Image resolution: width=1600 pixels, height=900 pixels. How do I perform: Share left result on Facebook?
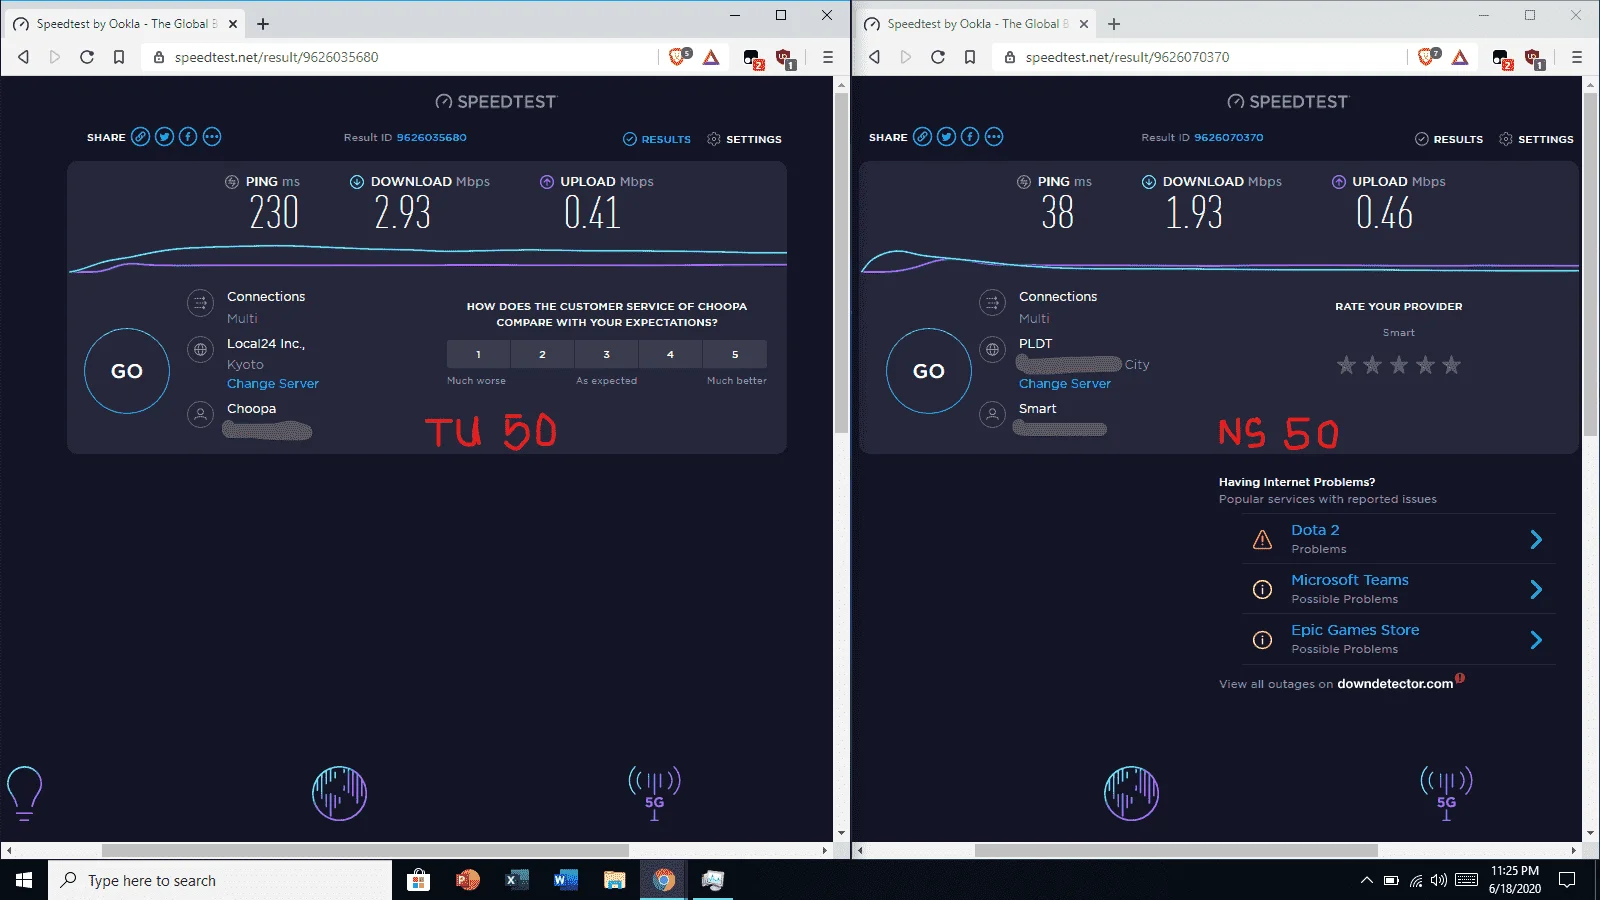pos(188,137)
